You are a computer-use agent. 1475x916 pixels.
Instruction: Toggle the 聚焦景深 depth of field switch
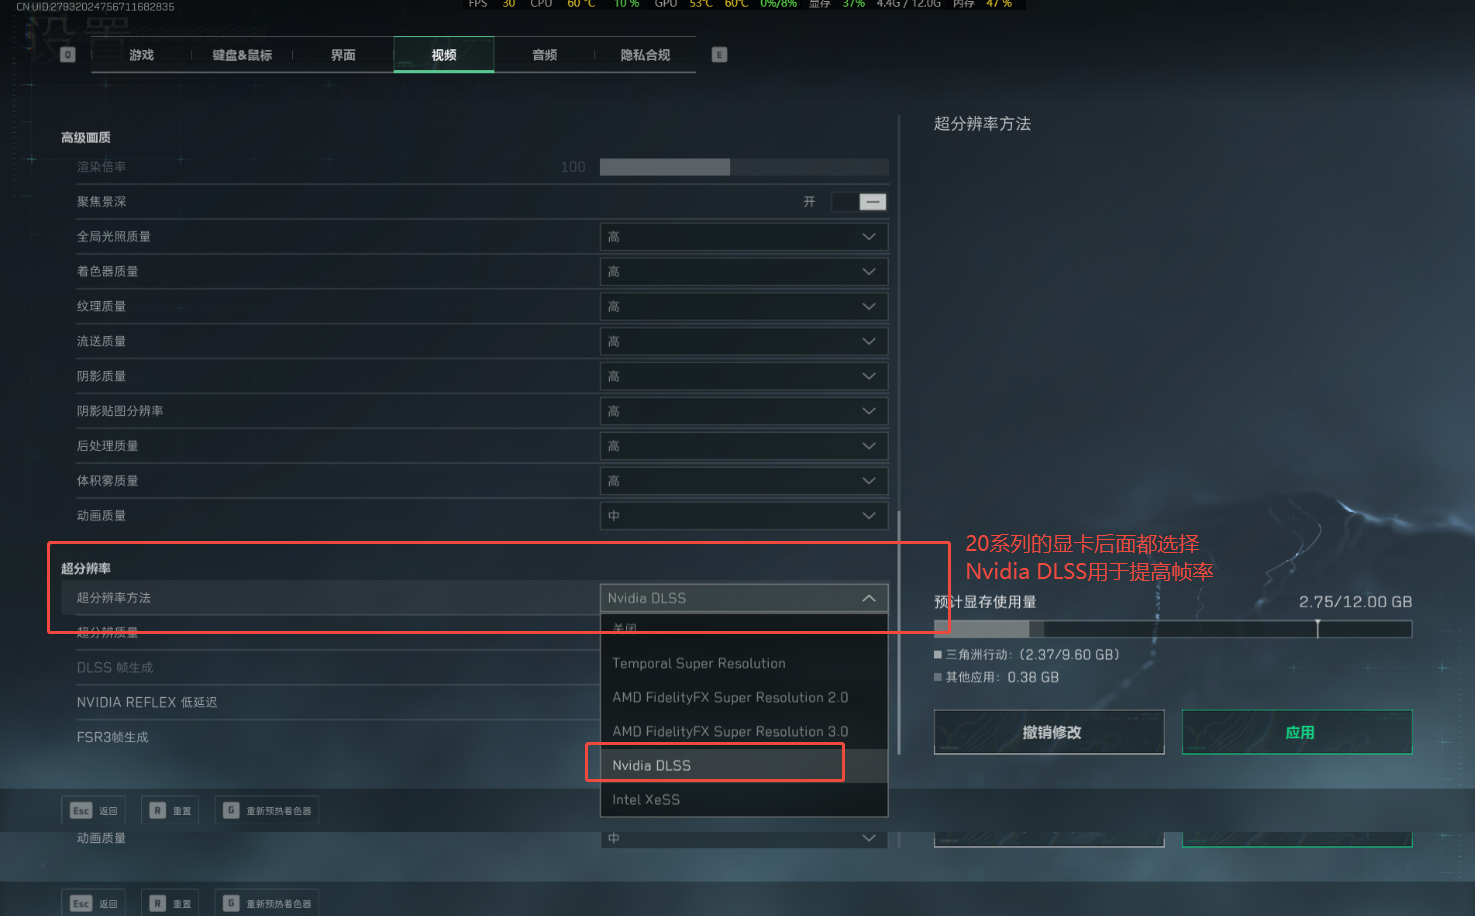click(859, 202)
